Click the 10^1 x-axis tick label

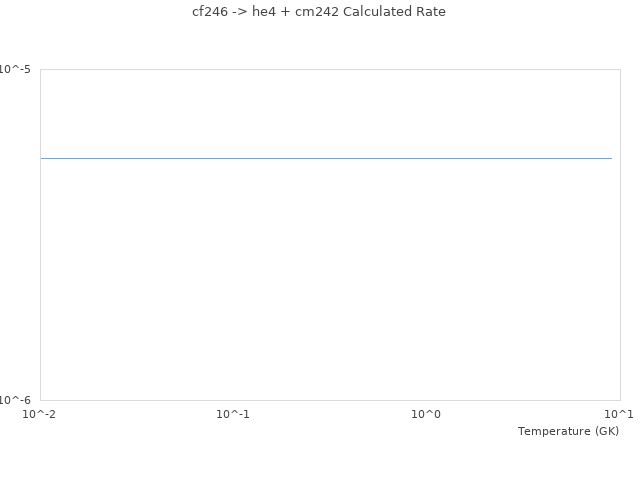pos(619,414)
